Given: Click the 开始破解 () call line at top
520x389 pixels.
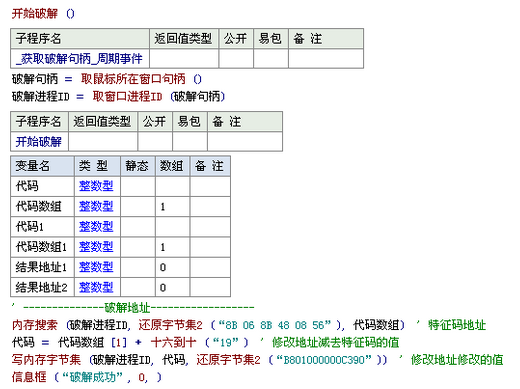Looking at the screenshot, I should click(43, 14).
